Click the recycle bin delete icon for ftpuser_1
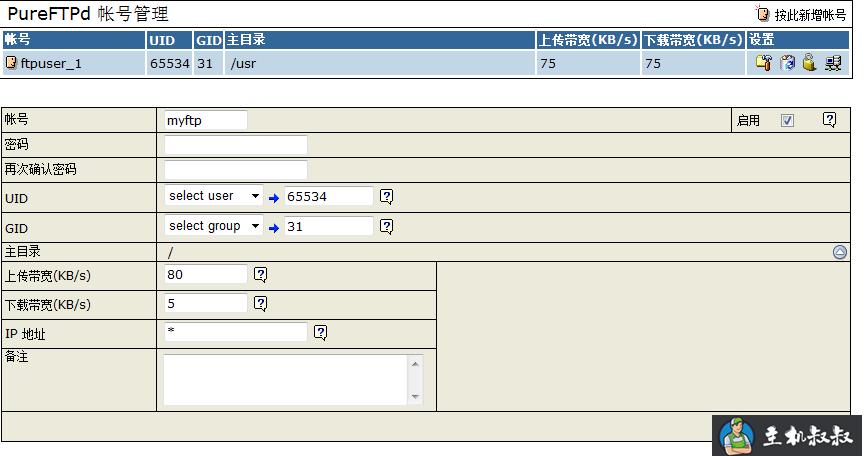This screenshot has height=456, width=867. (x=787, y=63)
